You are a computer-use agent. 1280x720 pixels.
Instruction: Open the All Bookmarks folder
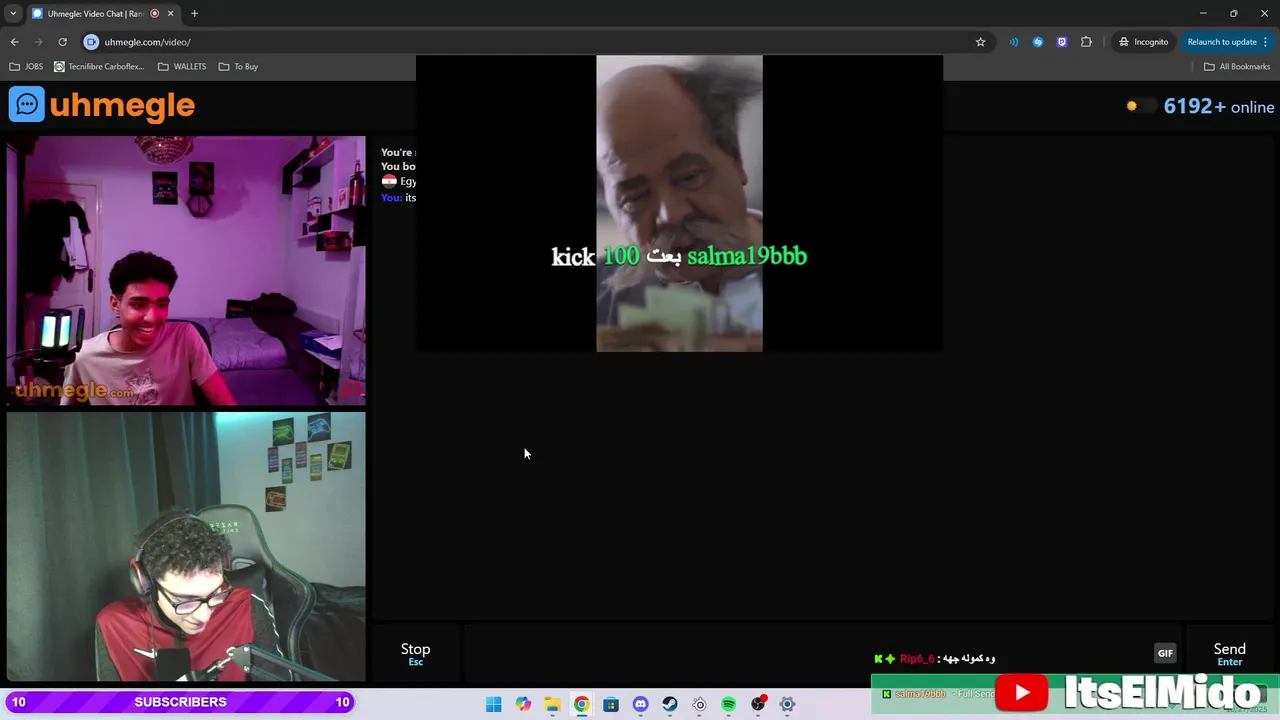[1237, 66]
